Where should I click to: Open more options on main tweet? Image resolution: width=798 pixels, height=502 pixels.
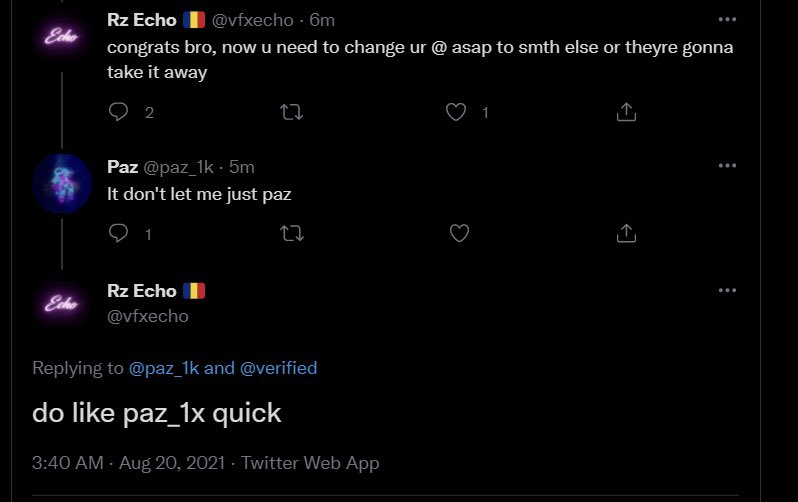[727, 291]
